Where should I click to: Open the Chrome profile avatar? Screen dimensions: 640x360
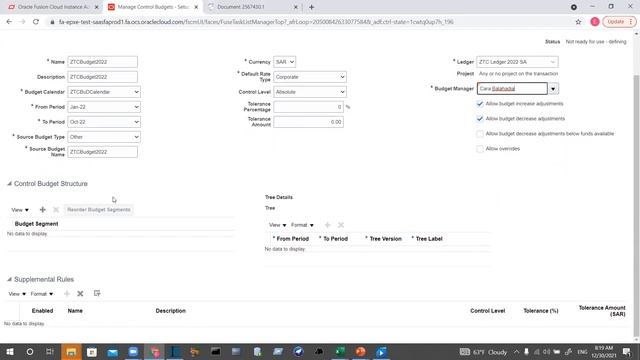tap(595, 22)
